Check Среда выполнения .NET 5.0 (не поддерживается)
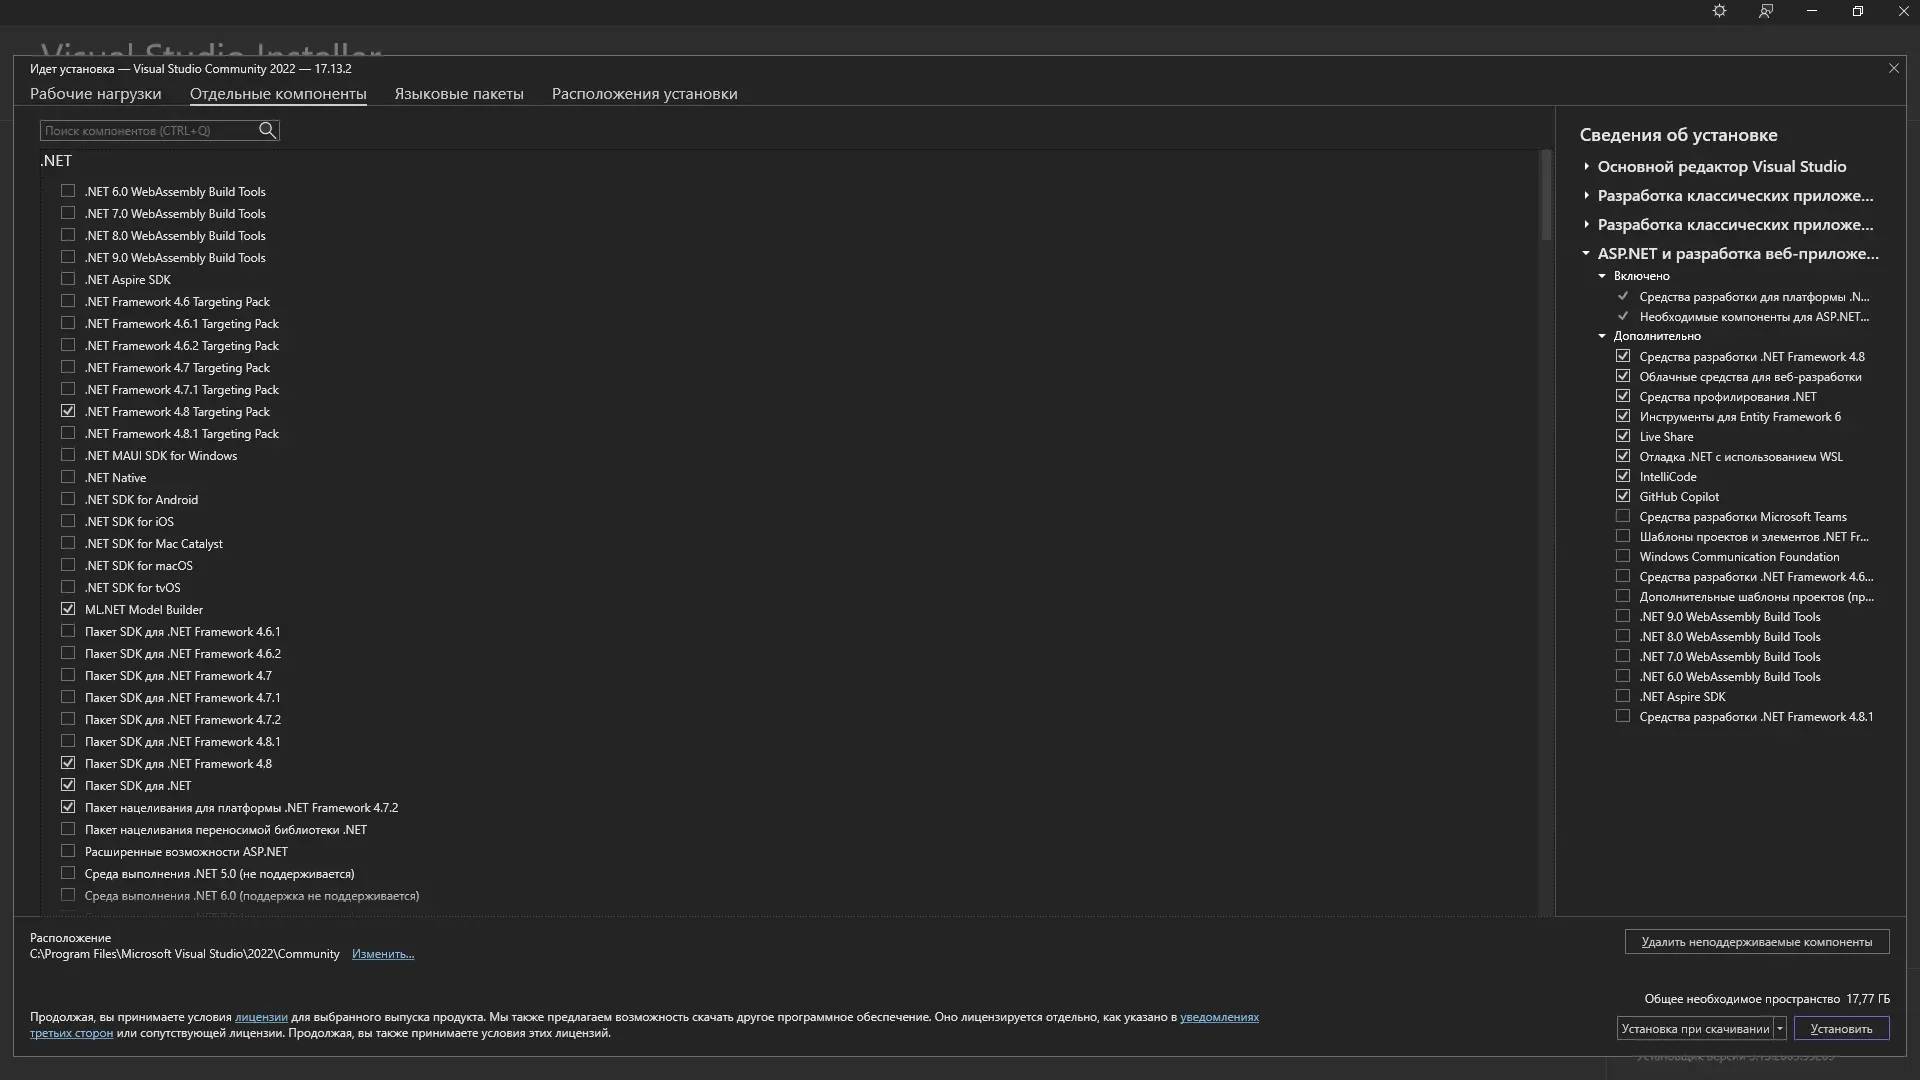This screenshot has height=1080, width=1920. point(68,873)
